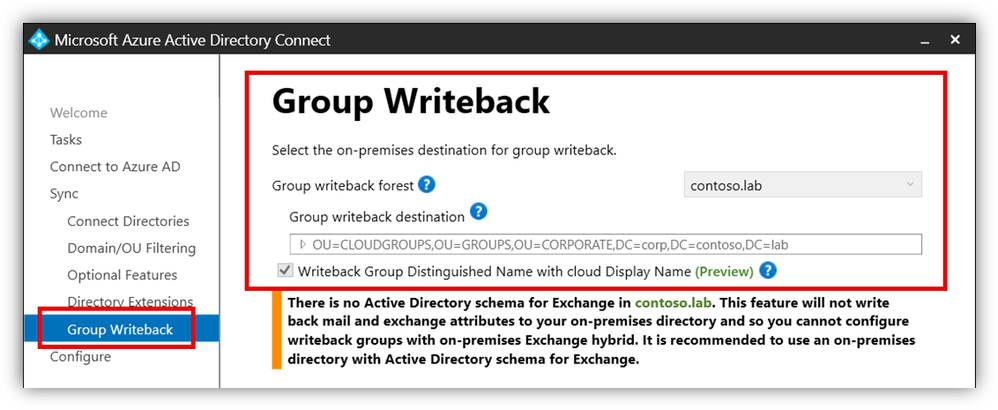This screenshot has height=410, width=998.
Task: Open help for Group writeback destination
Action: (479, 211)
